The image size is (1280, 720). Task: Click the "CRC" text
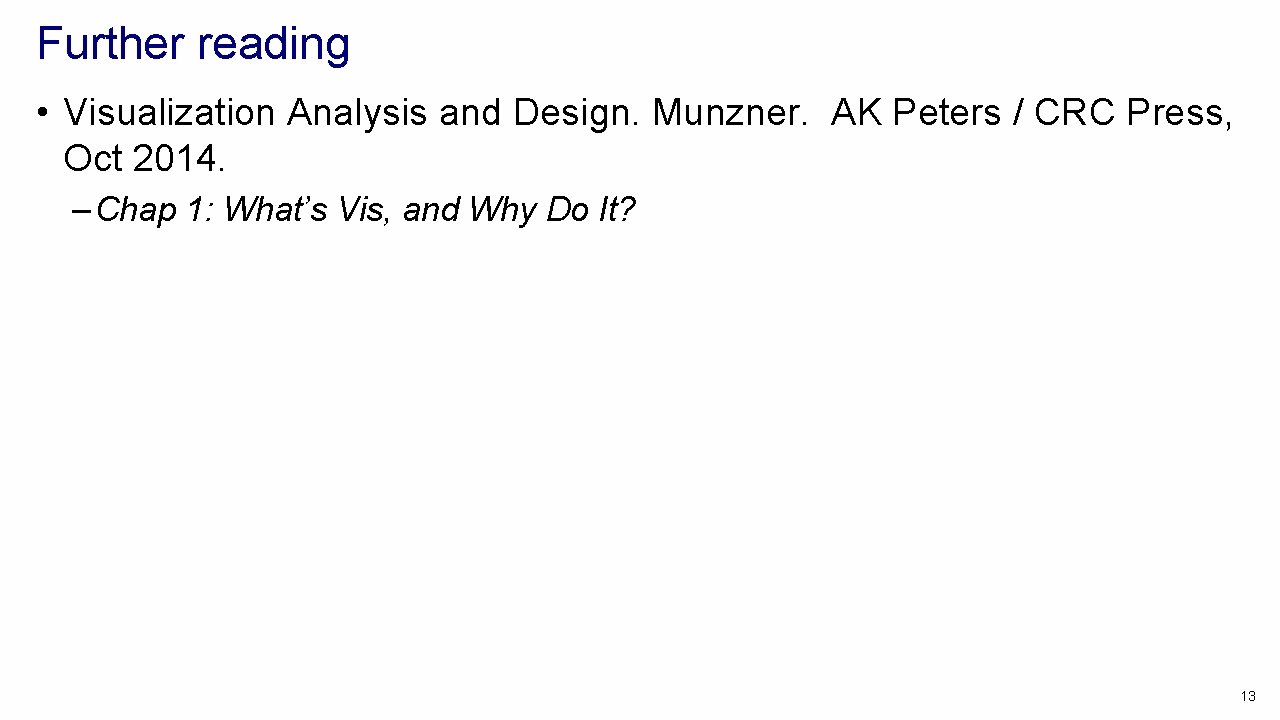coord(1075,113)
